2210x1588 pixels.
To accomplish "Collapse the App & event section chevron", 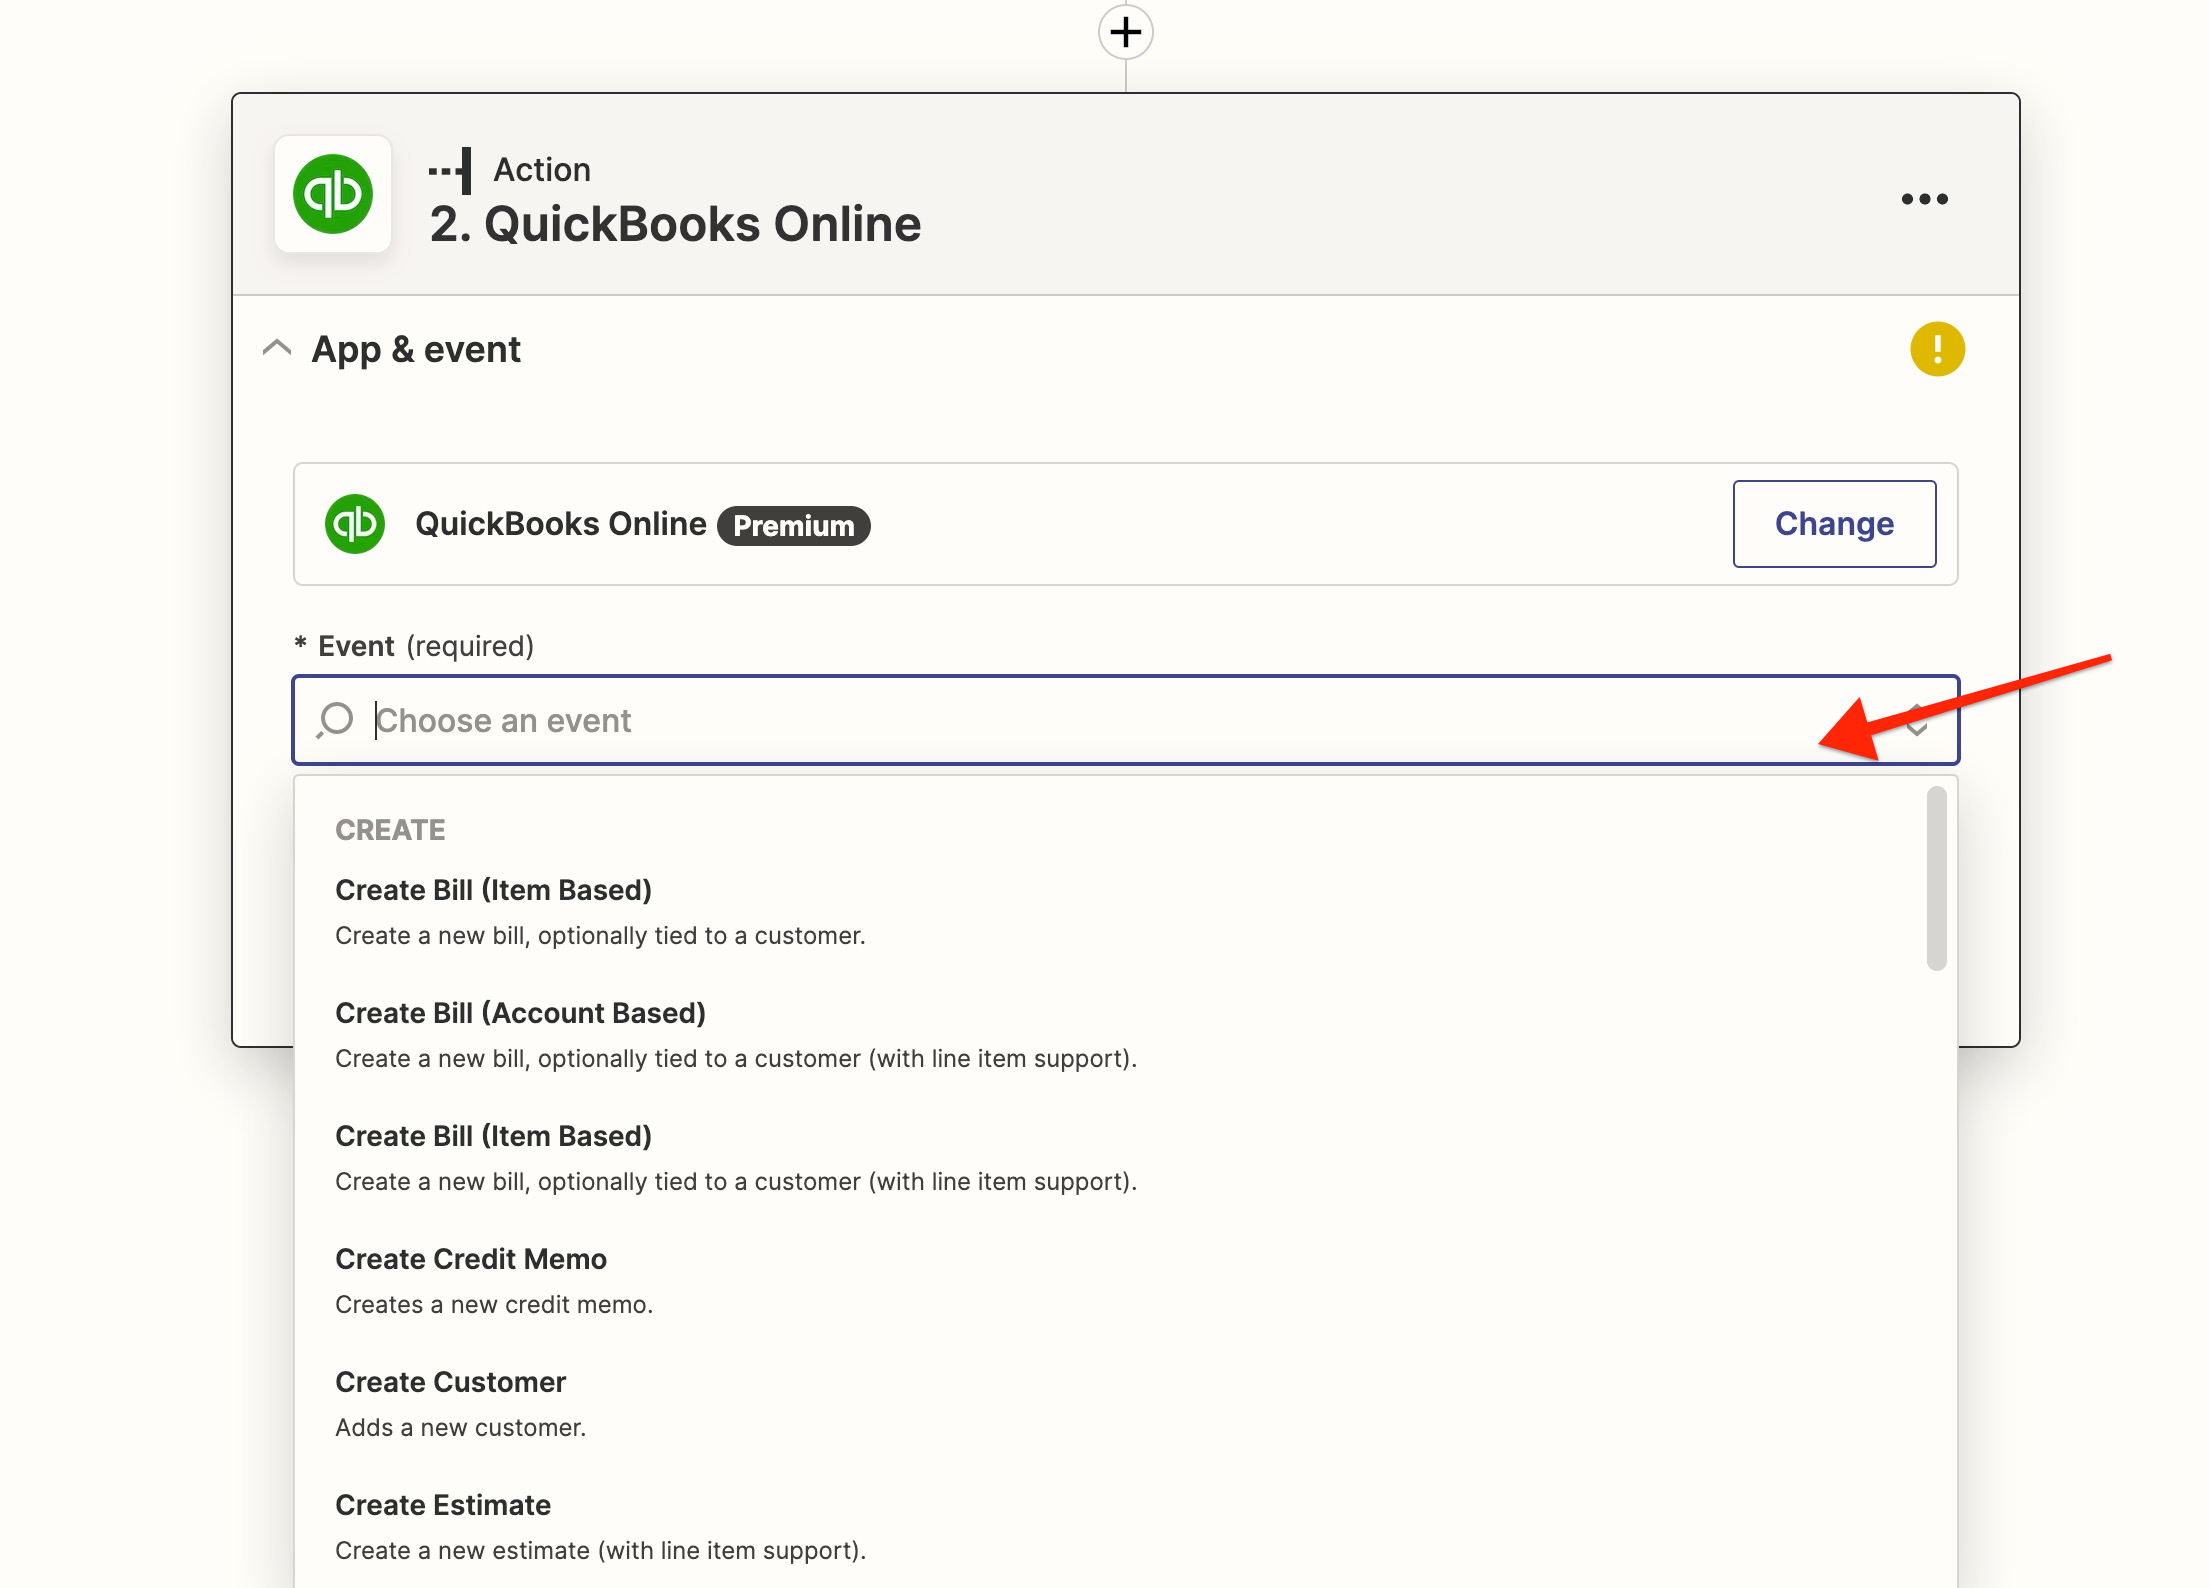I will [277, 349].
